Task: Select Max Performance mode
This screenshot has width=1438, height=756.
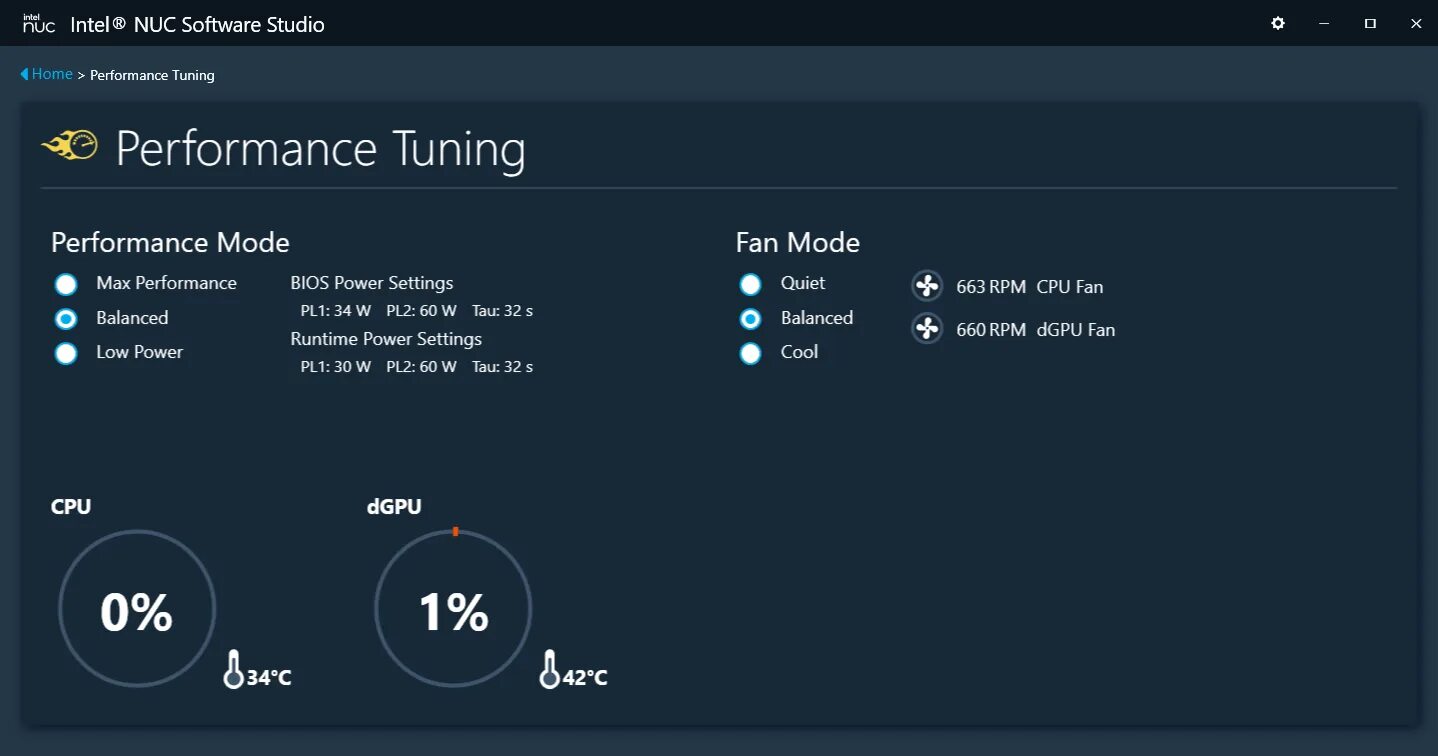Action: (x=66, y=284)
